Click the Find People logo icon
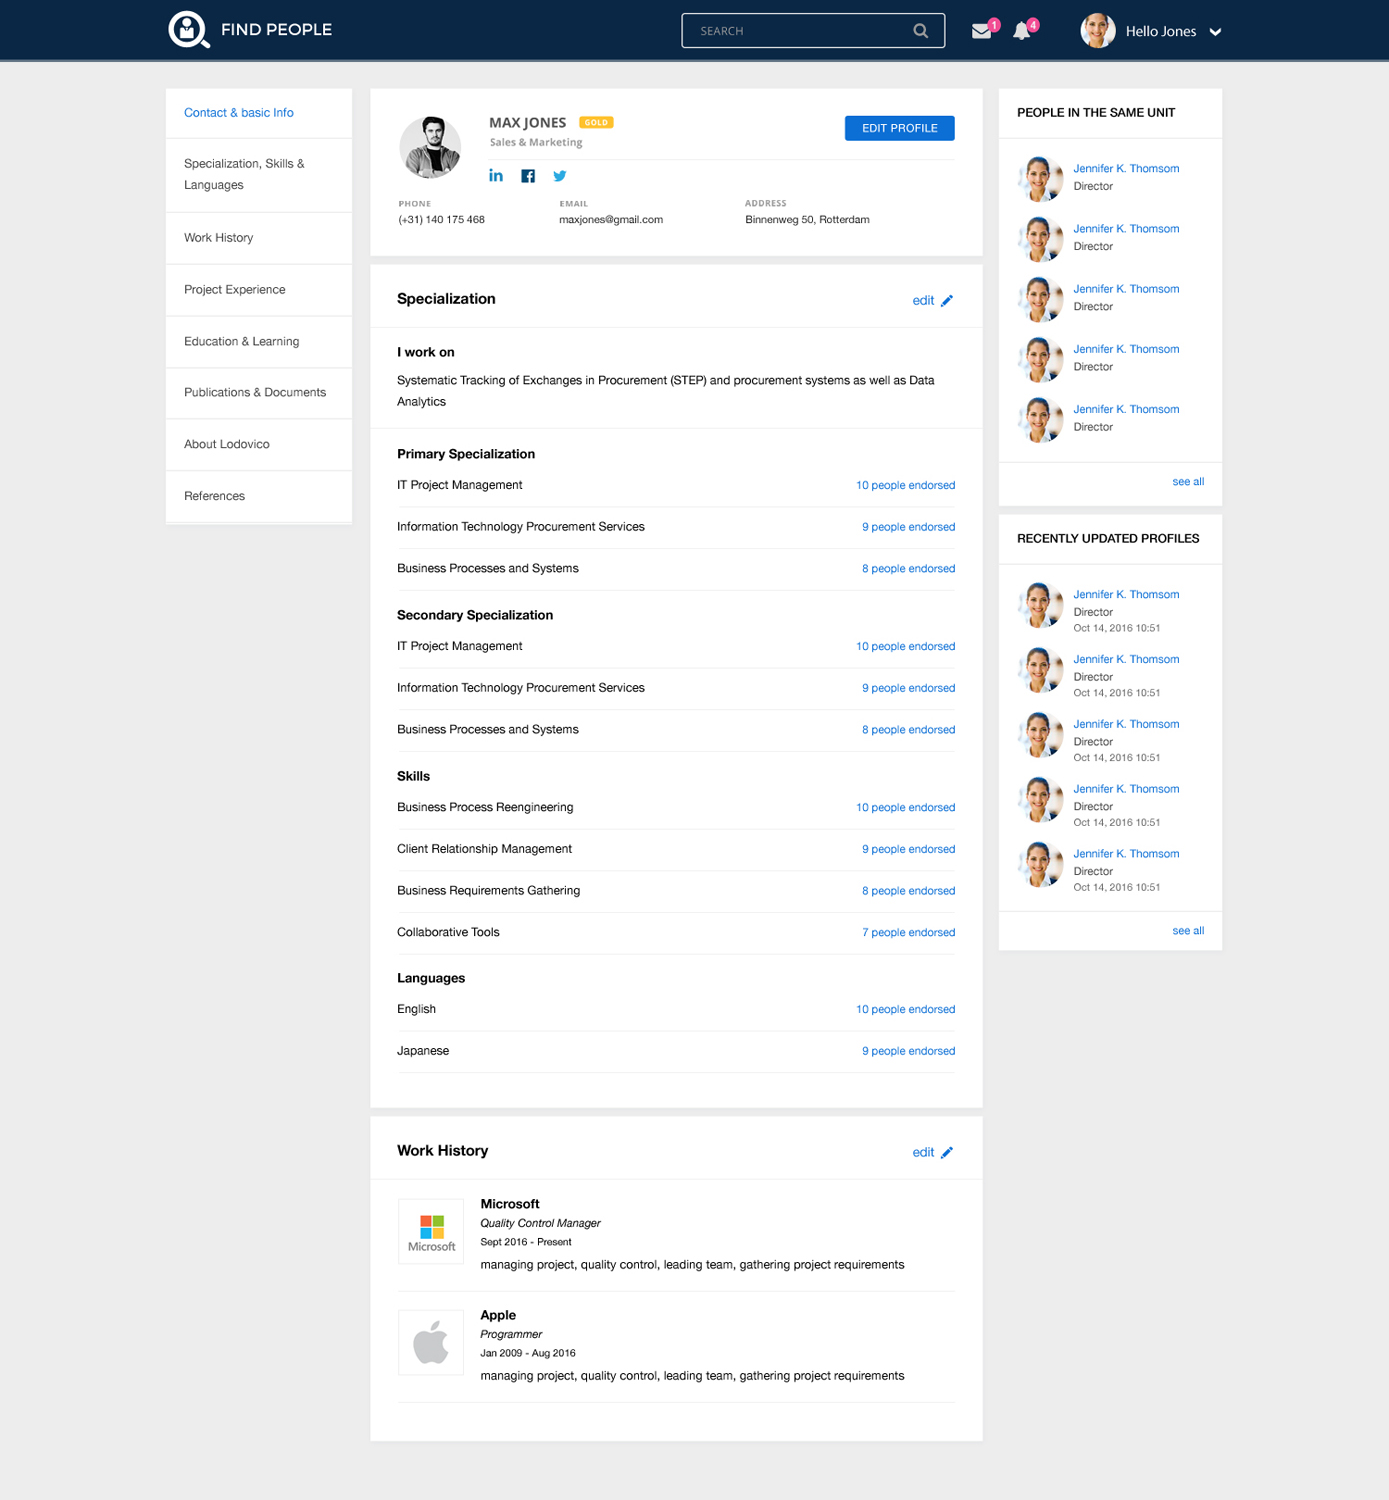 (188, 30)
